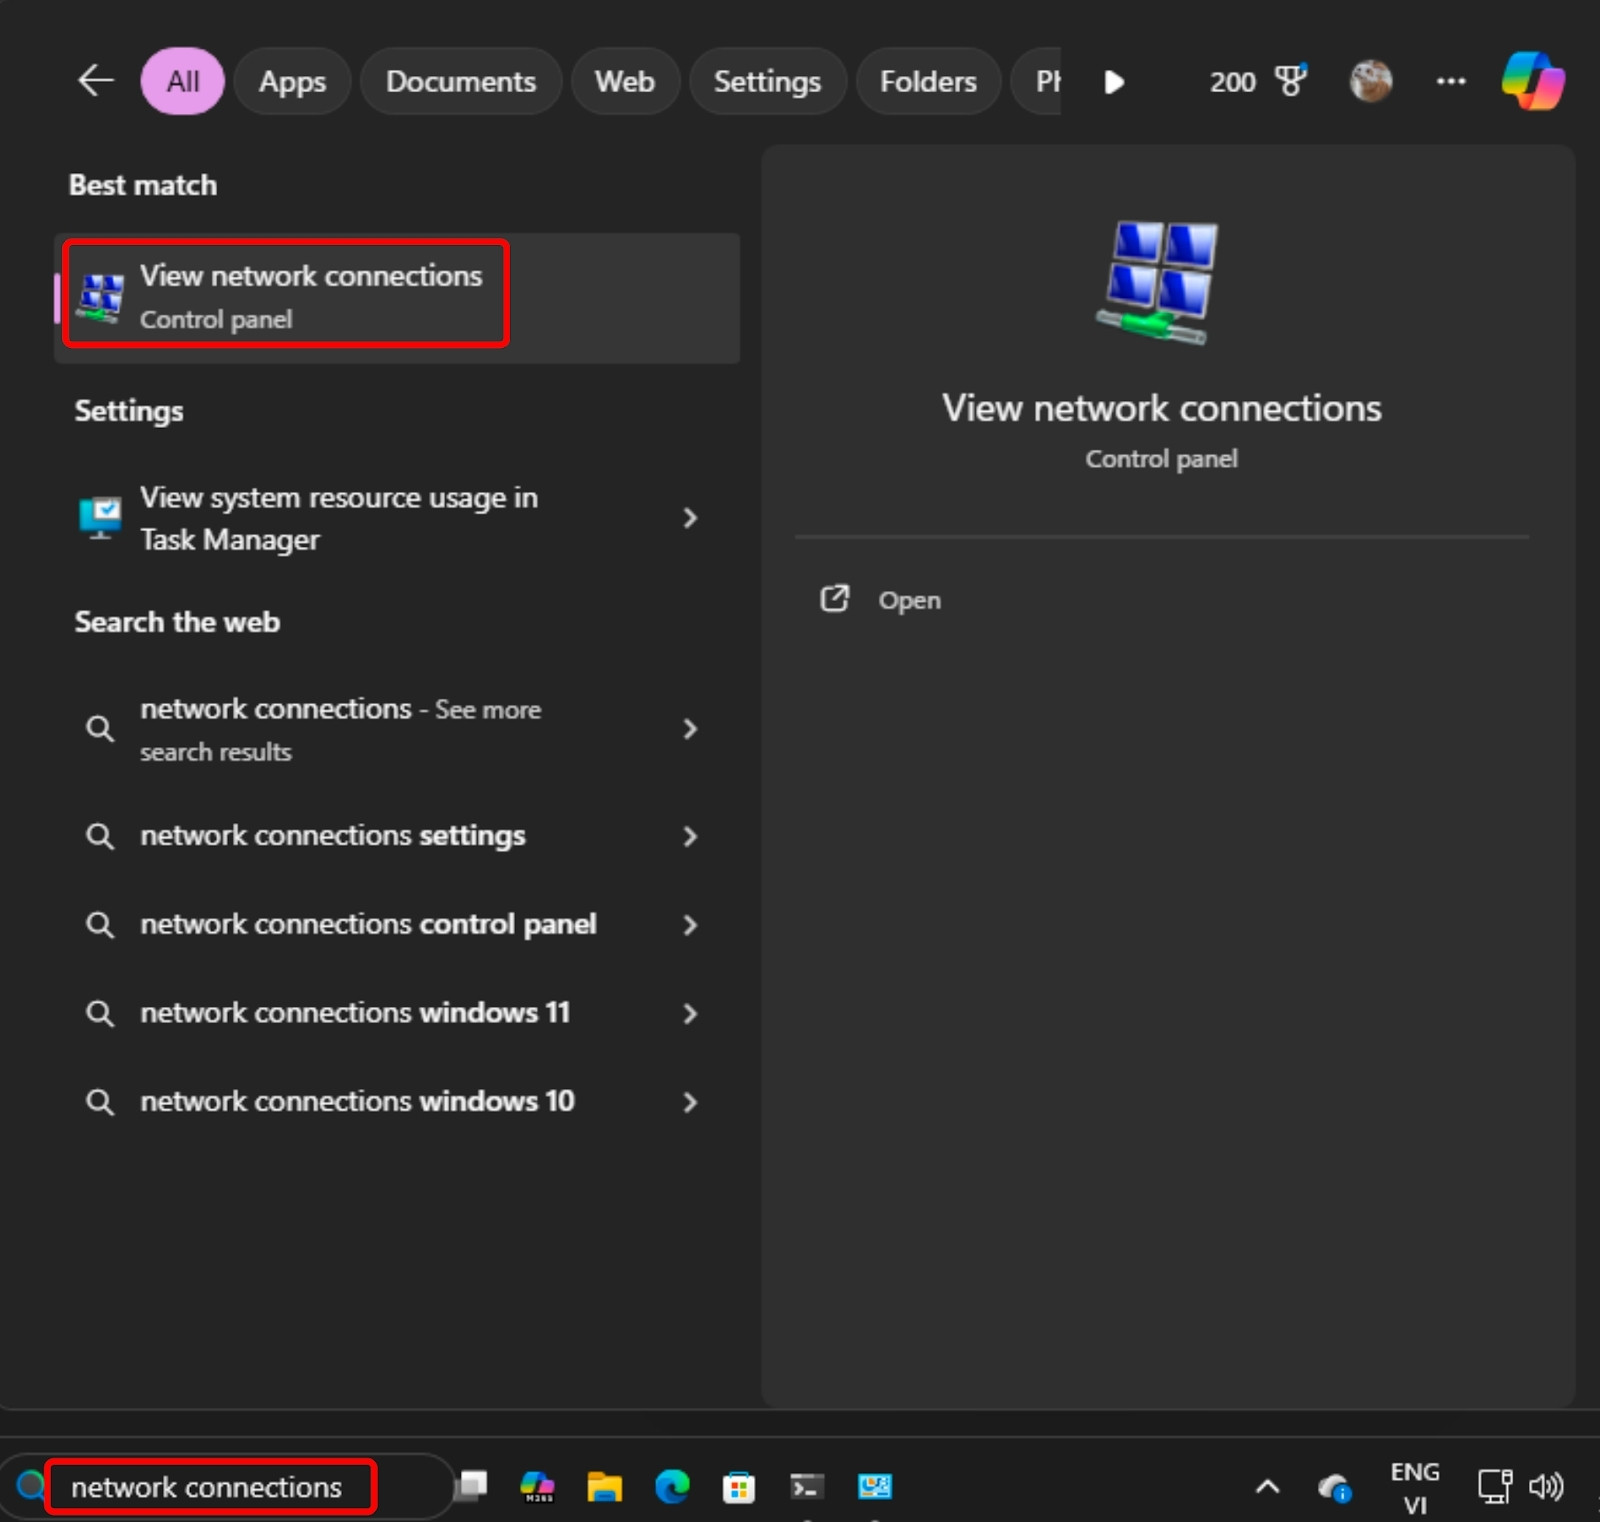This screenshot has width=1600, height=1522.
Task: Open Copilot from the search window
Action: (1533, 81)
